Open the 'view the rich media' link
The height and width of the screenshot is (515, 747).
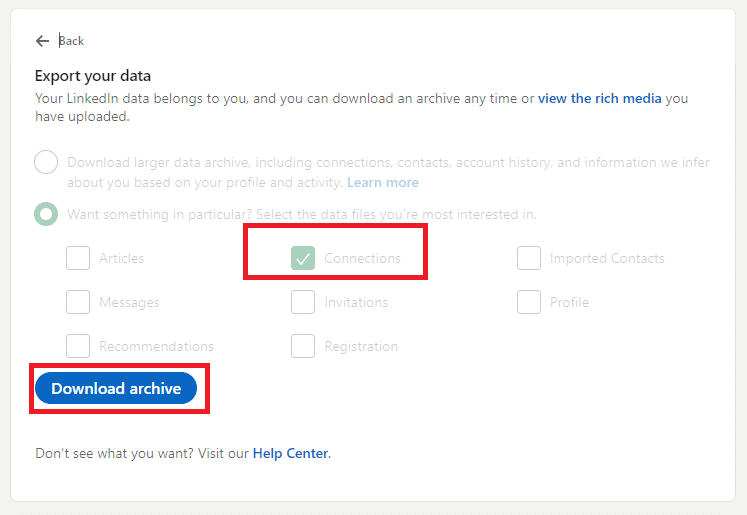[600, 99]
